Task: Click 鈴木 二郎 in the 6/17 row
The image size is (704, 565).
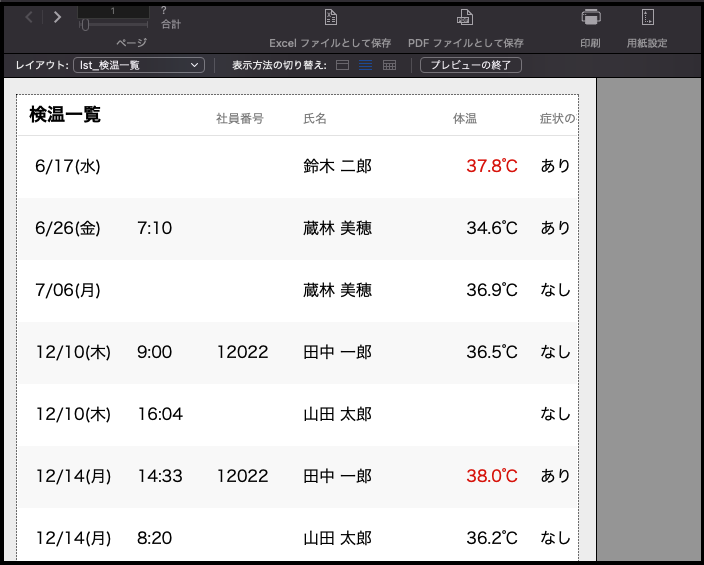Action: click(337, 166)
